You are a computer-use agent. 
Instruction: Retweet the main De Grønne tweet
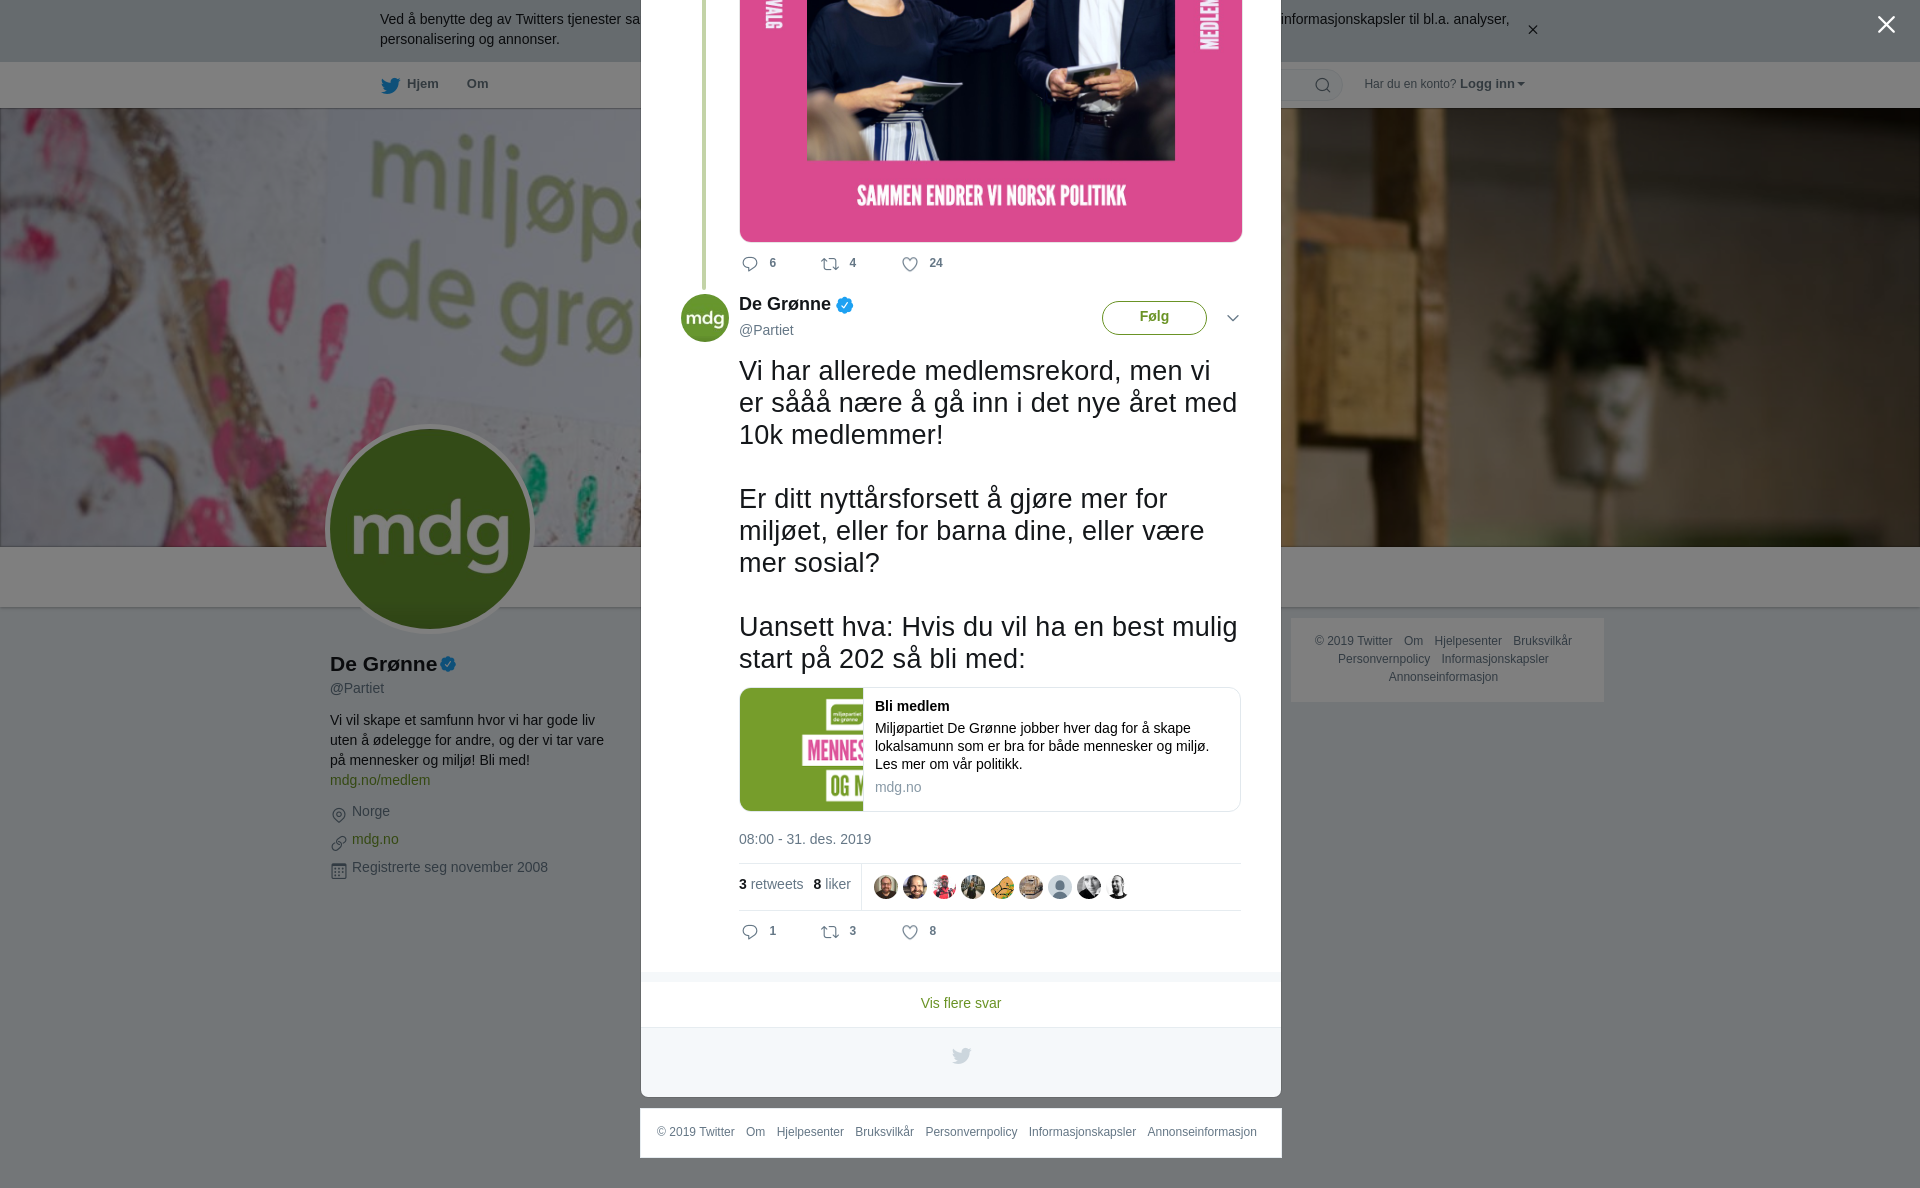click(x=830, y=932)
